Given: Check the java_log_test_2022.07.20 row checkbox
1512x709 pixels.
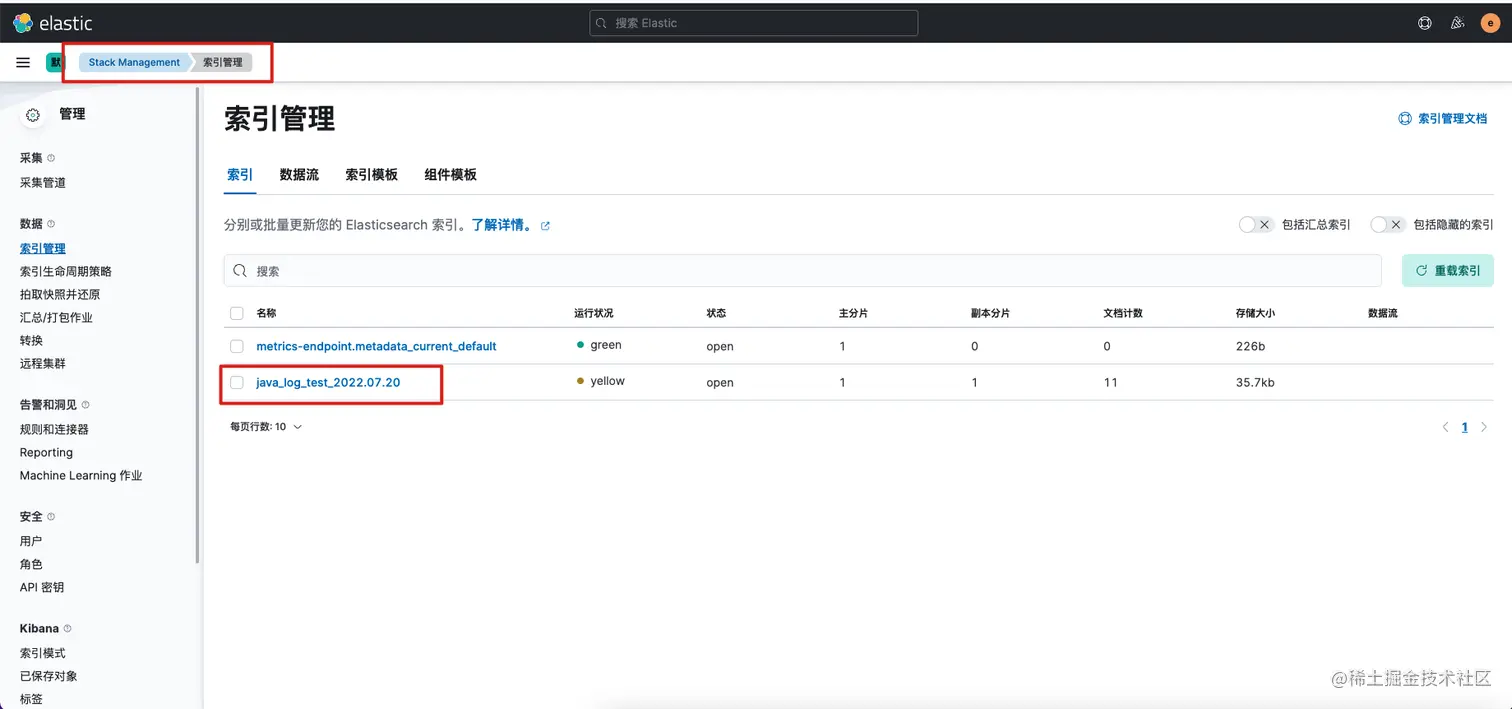Looking at the screenshot, I should click(237, 382).
